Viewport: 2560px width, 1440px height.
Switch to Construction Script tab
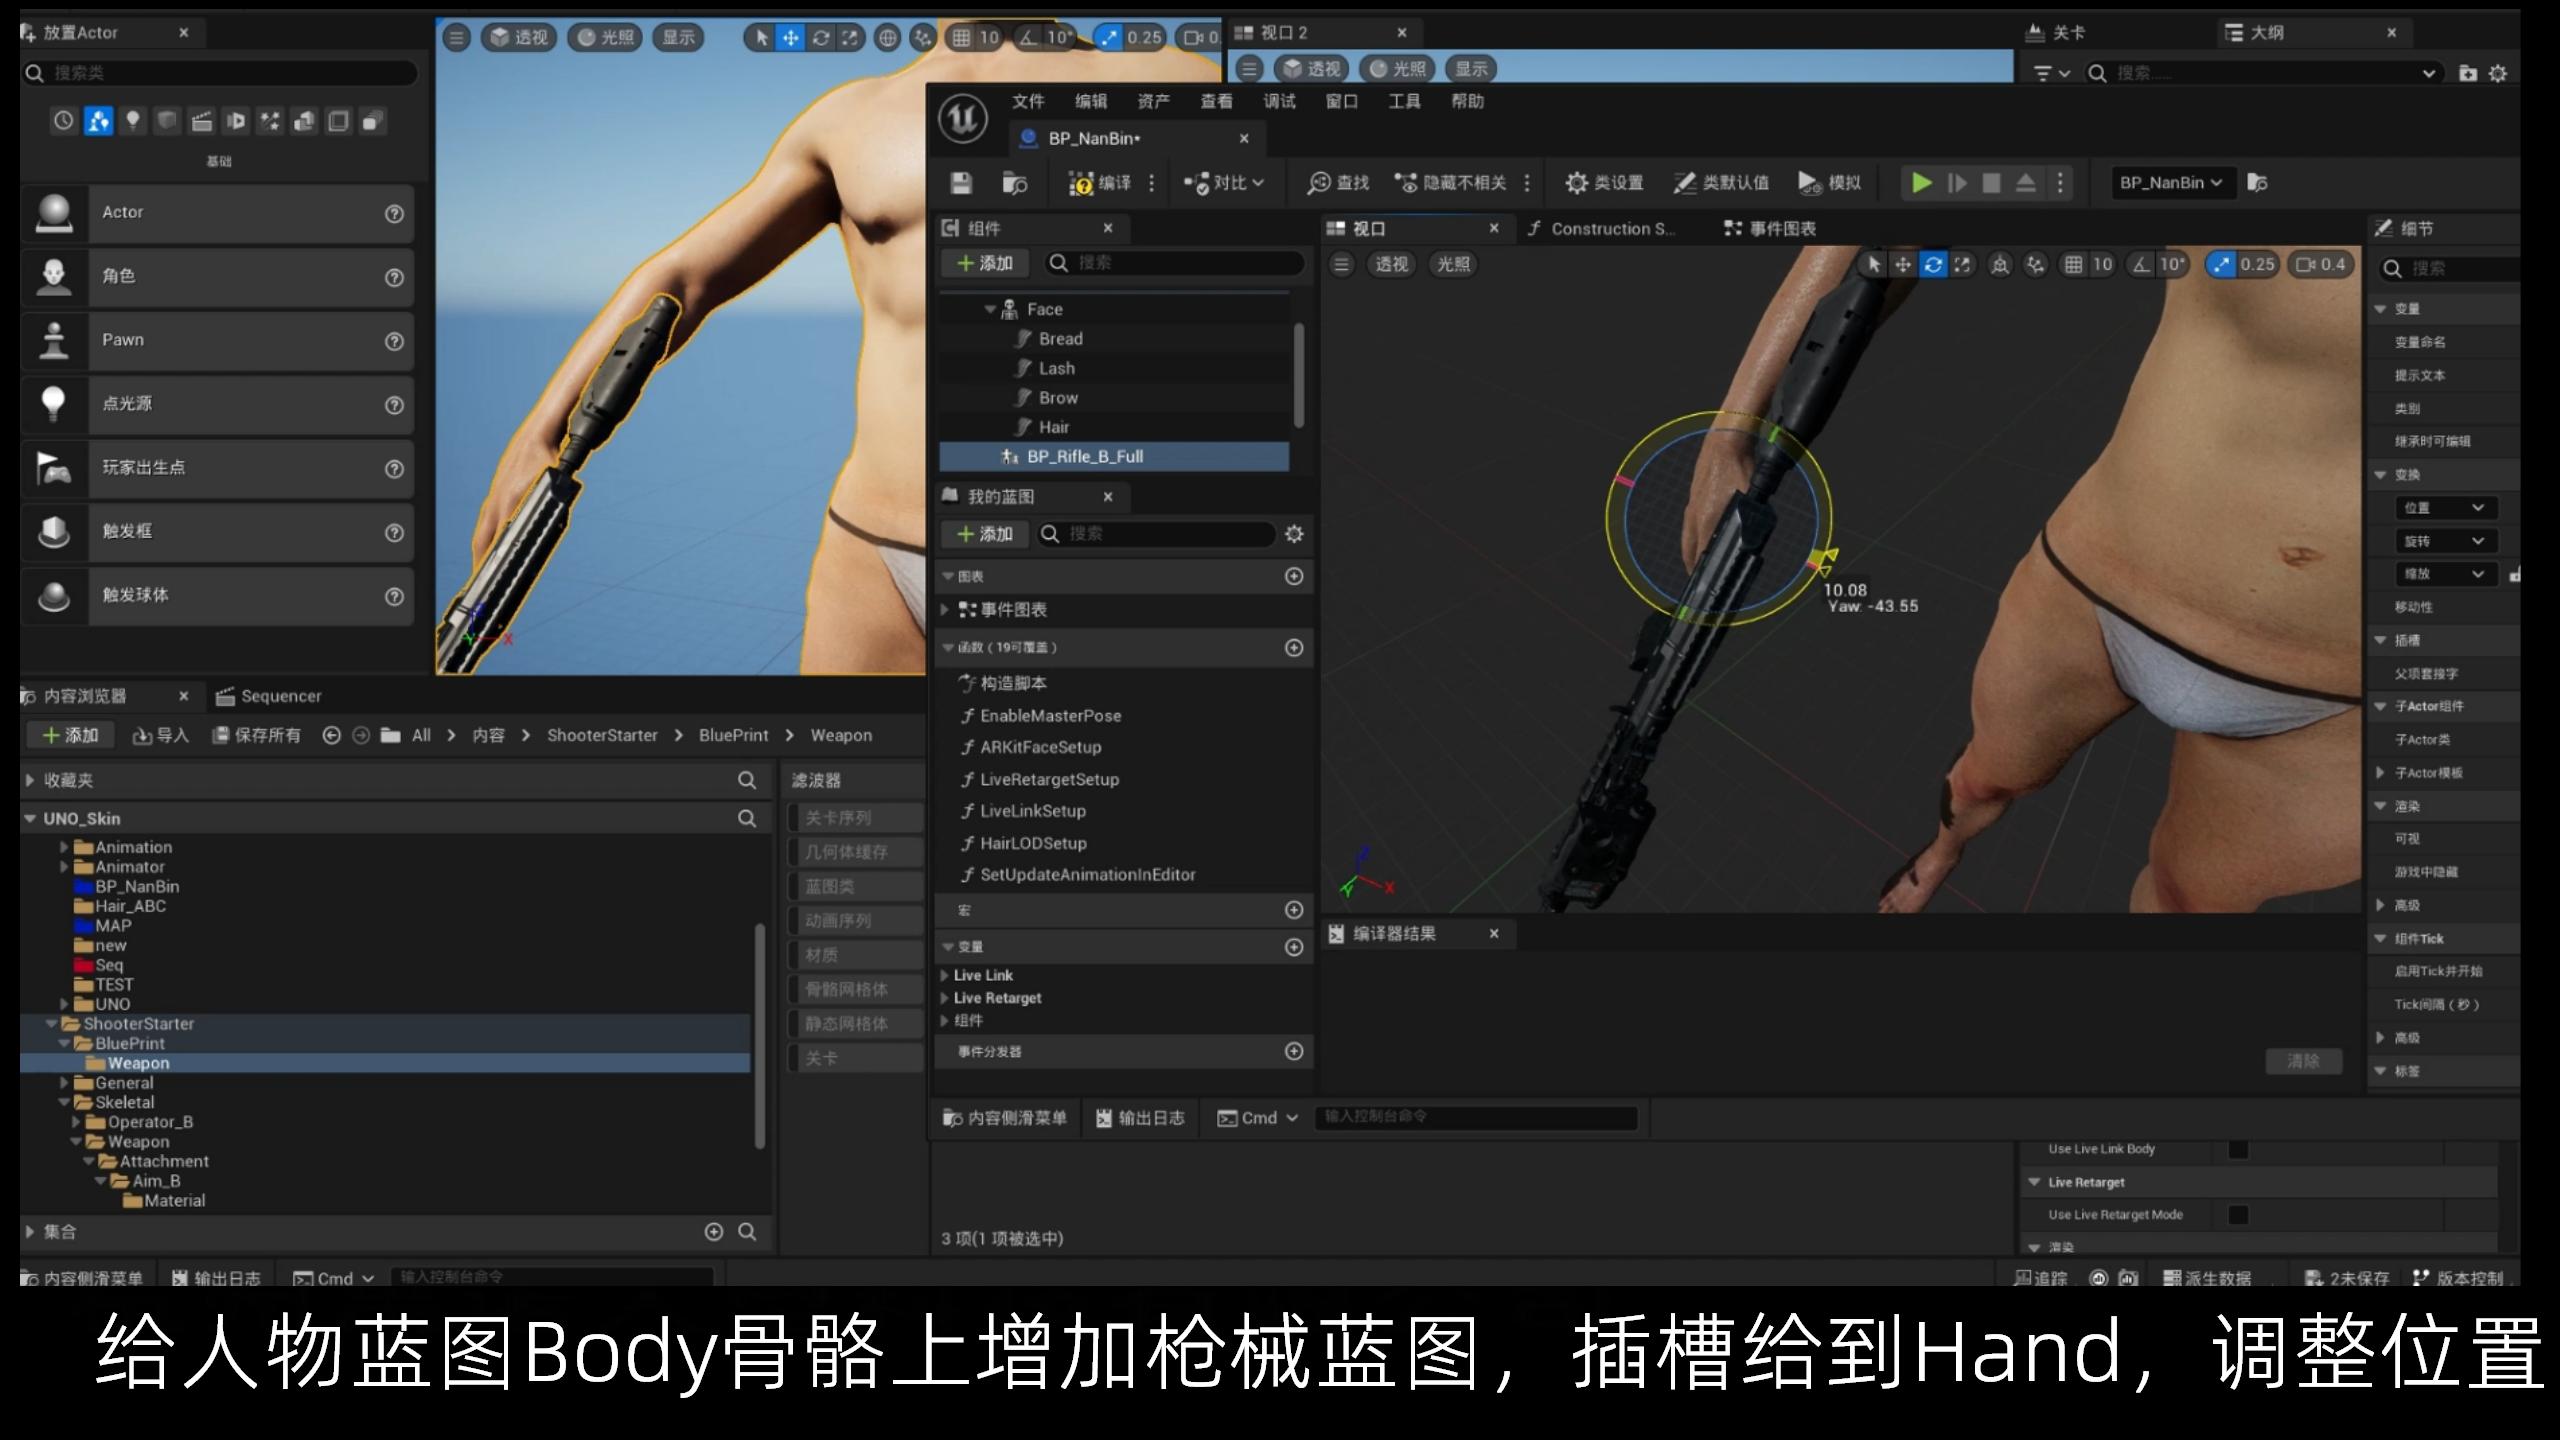click(x=1600, y=229)
